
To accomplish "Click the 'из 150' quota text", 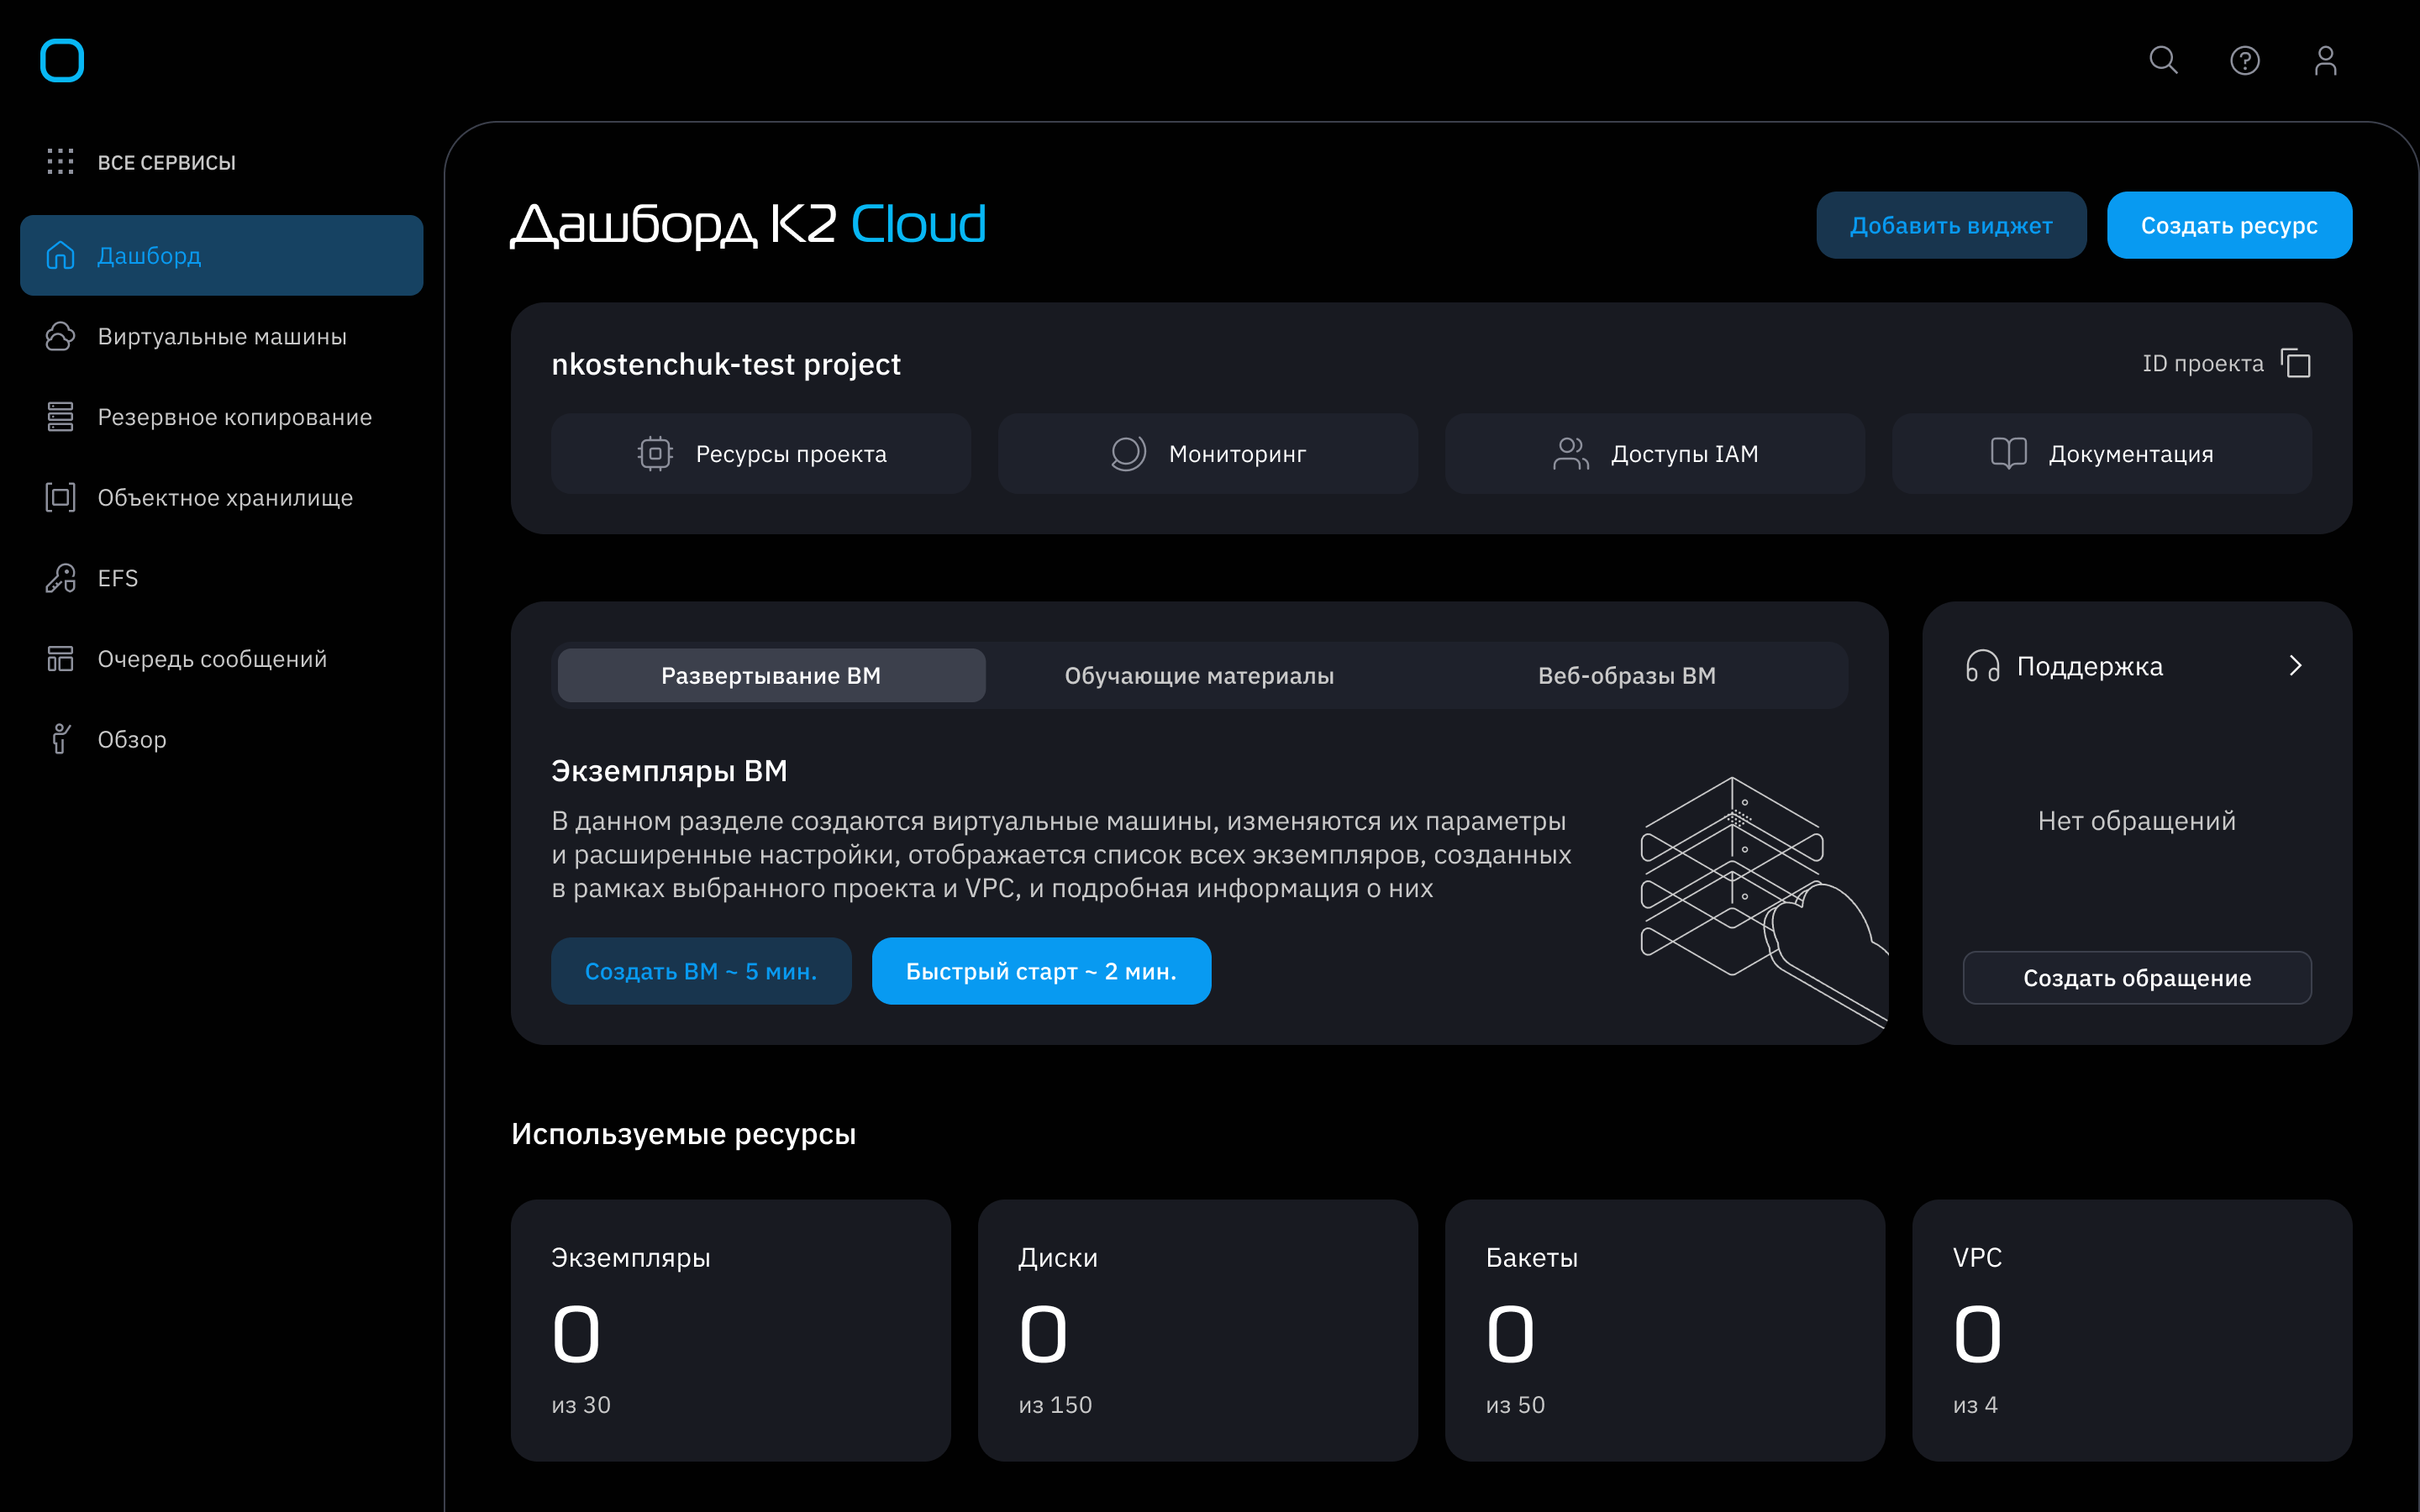I will click(1055, 1405).
